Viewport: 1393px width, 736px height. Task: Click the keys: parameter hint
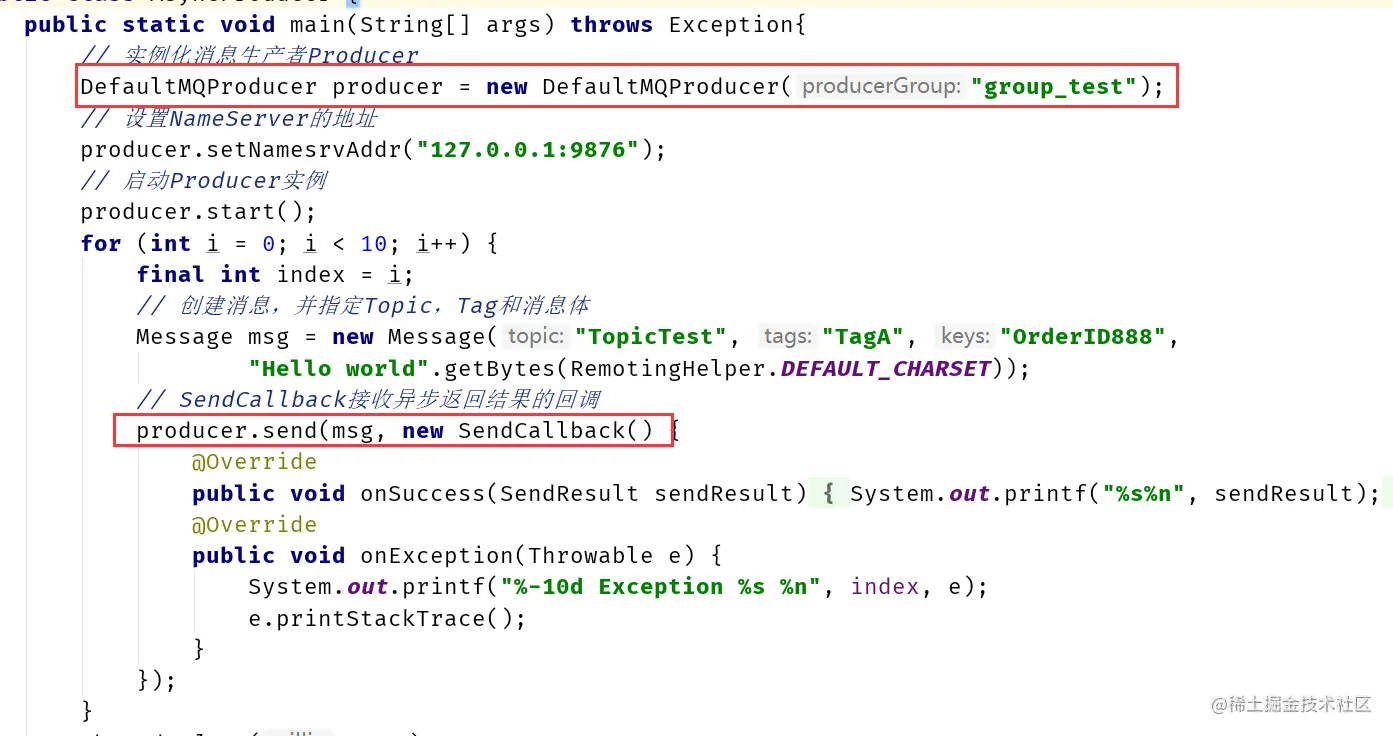[x=965, y=336]
